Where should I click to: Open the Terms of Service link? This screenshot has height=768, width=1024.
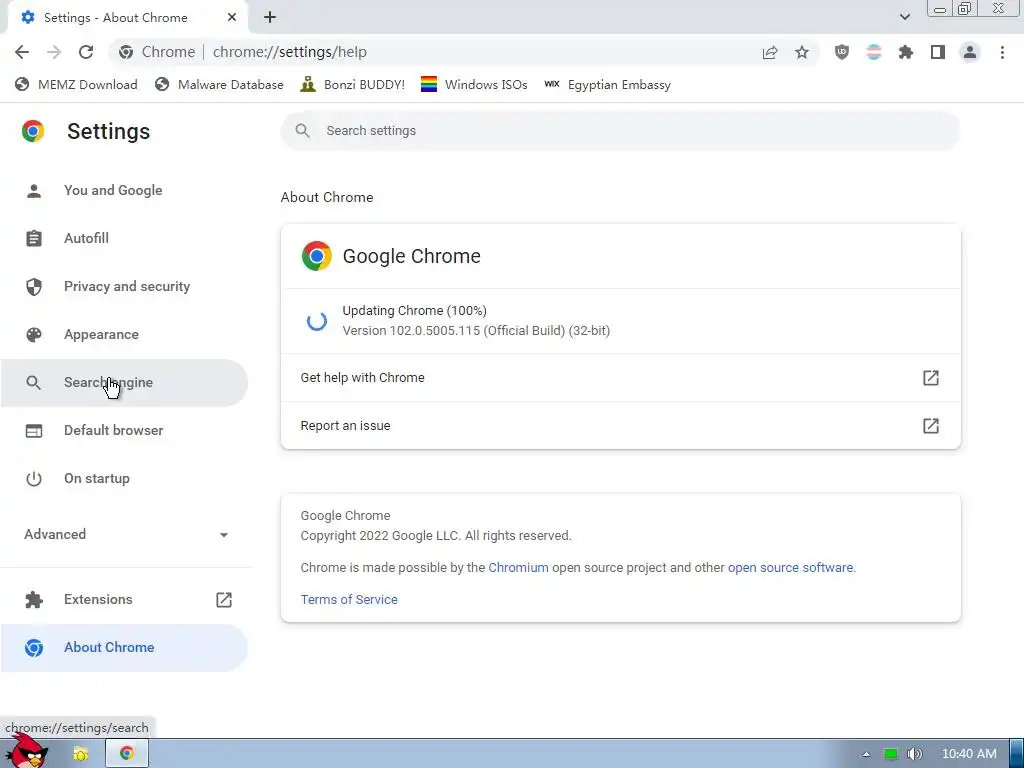pyautogui.click(x=349, y=600)
